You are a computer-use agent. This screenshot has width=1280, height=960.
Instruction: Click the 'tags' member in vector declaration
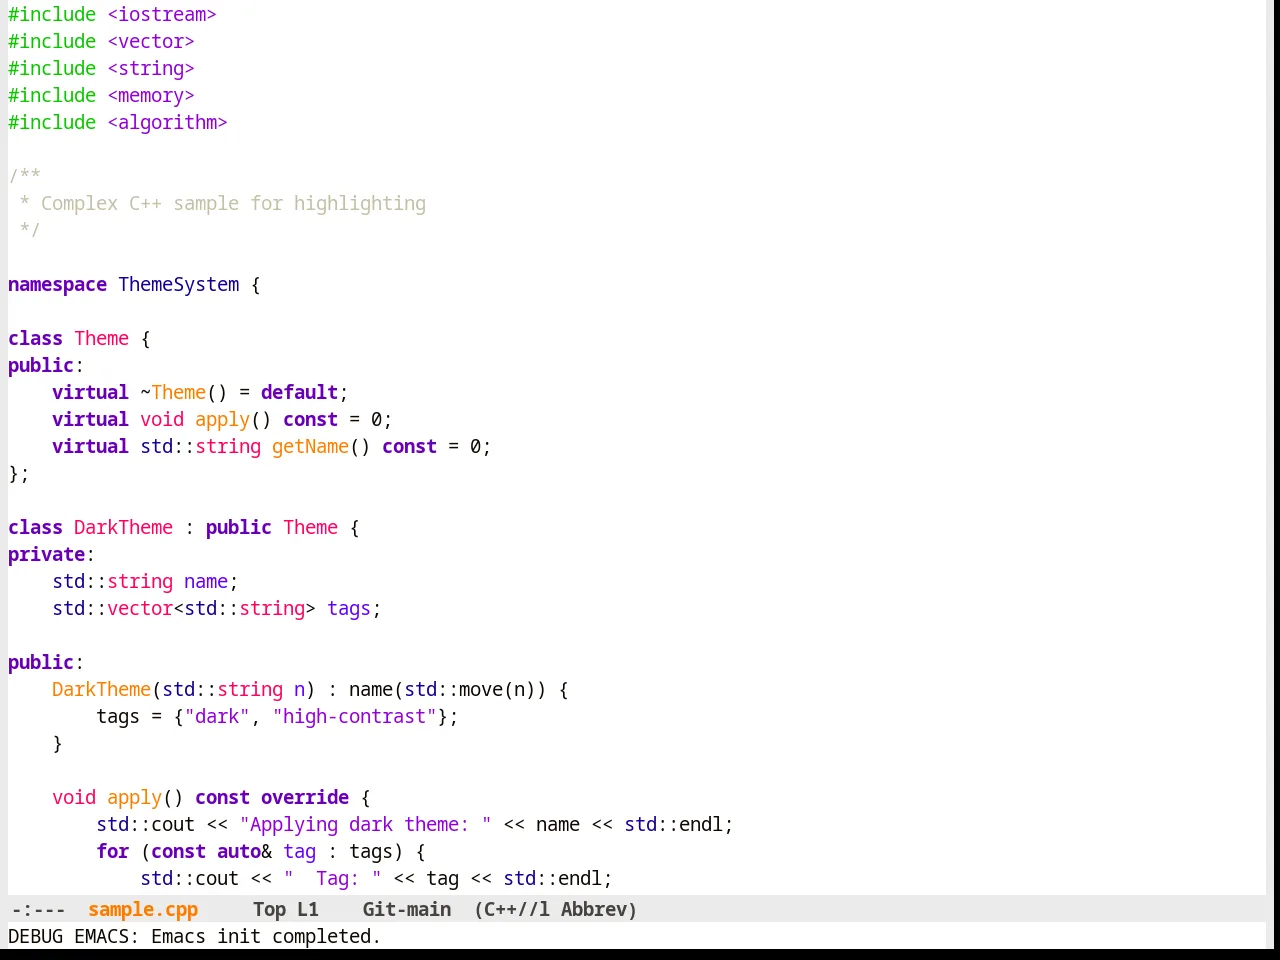349,608
